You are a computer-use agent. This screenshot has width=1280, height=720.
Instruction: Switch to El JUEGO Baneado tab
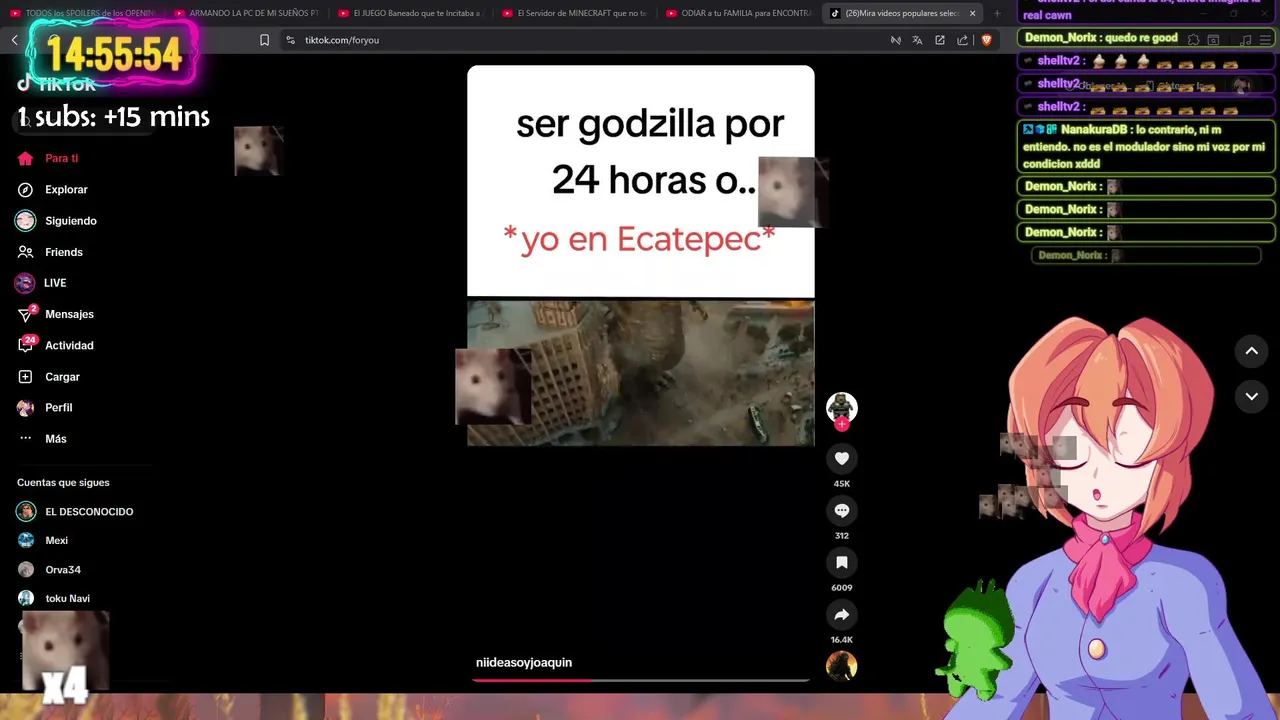tap(410, 13)
